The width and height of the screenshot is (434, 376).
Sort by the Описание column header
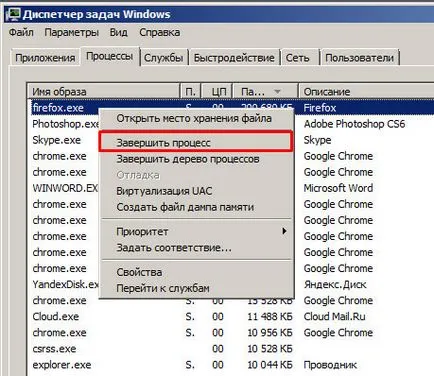[366, 91]
